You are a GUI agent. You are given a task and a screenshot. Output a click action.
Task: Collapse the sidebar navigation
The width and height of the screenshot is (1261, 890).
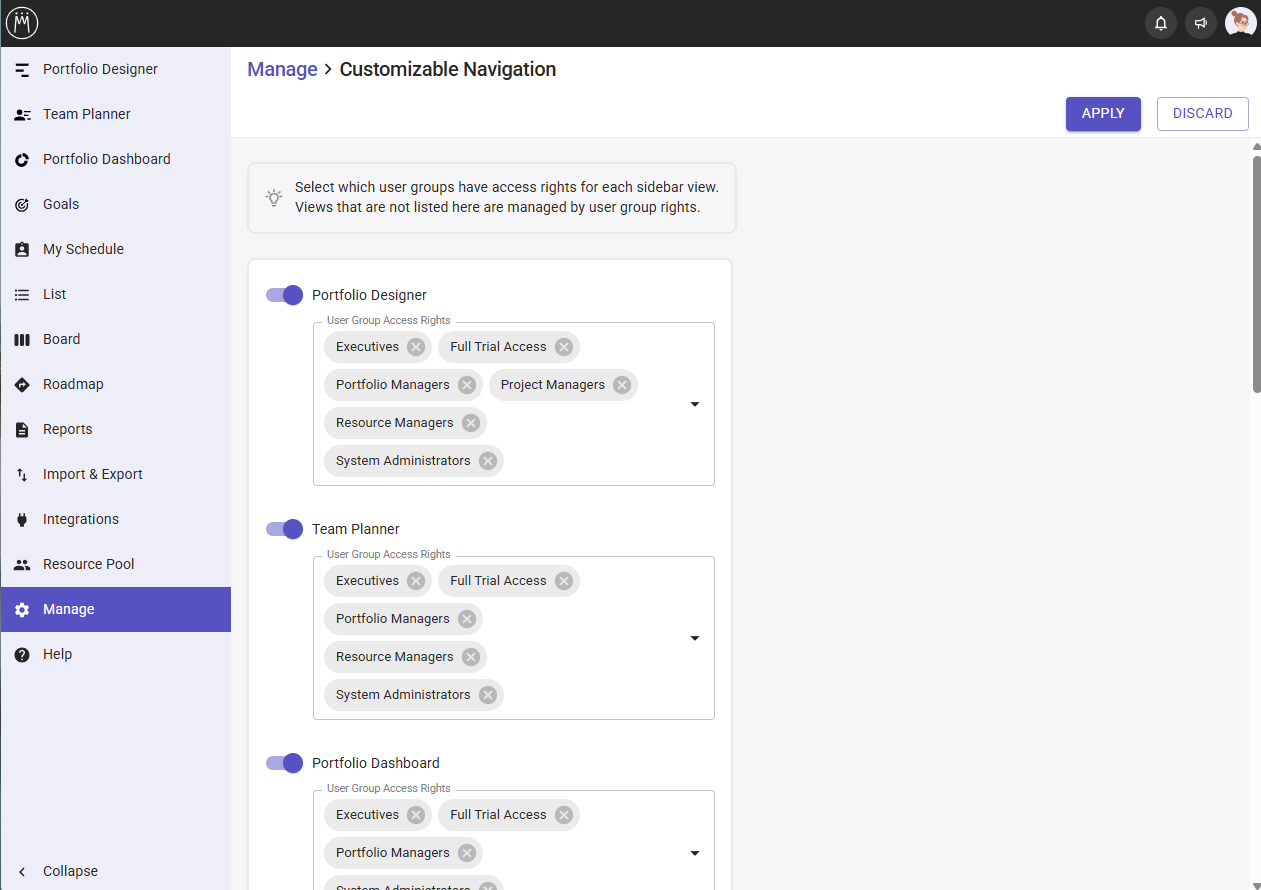click(x=70, y=871)
